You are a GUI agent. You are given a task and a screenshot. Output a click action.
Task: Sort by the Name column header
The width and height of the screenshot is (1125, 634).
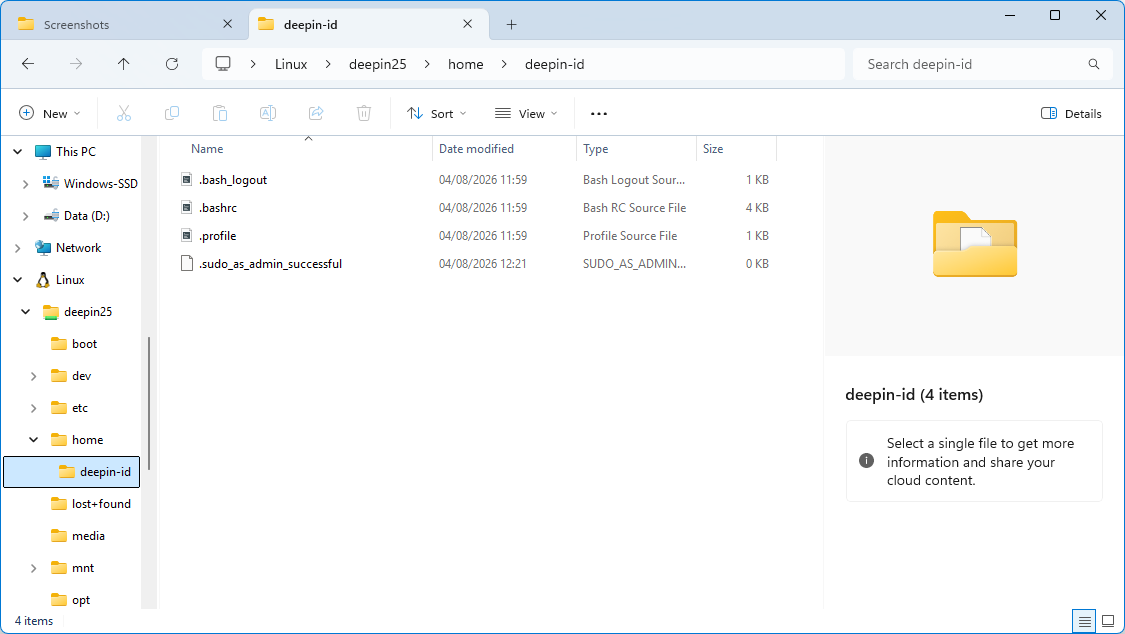coord(207,148)
